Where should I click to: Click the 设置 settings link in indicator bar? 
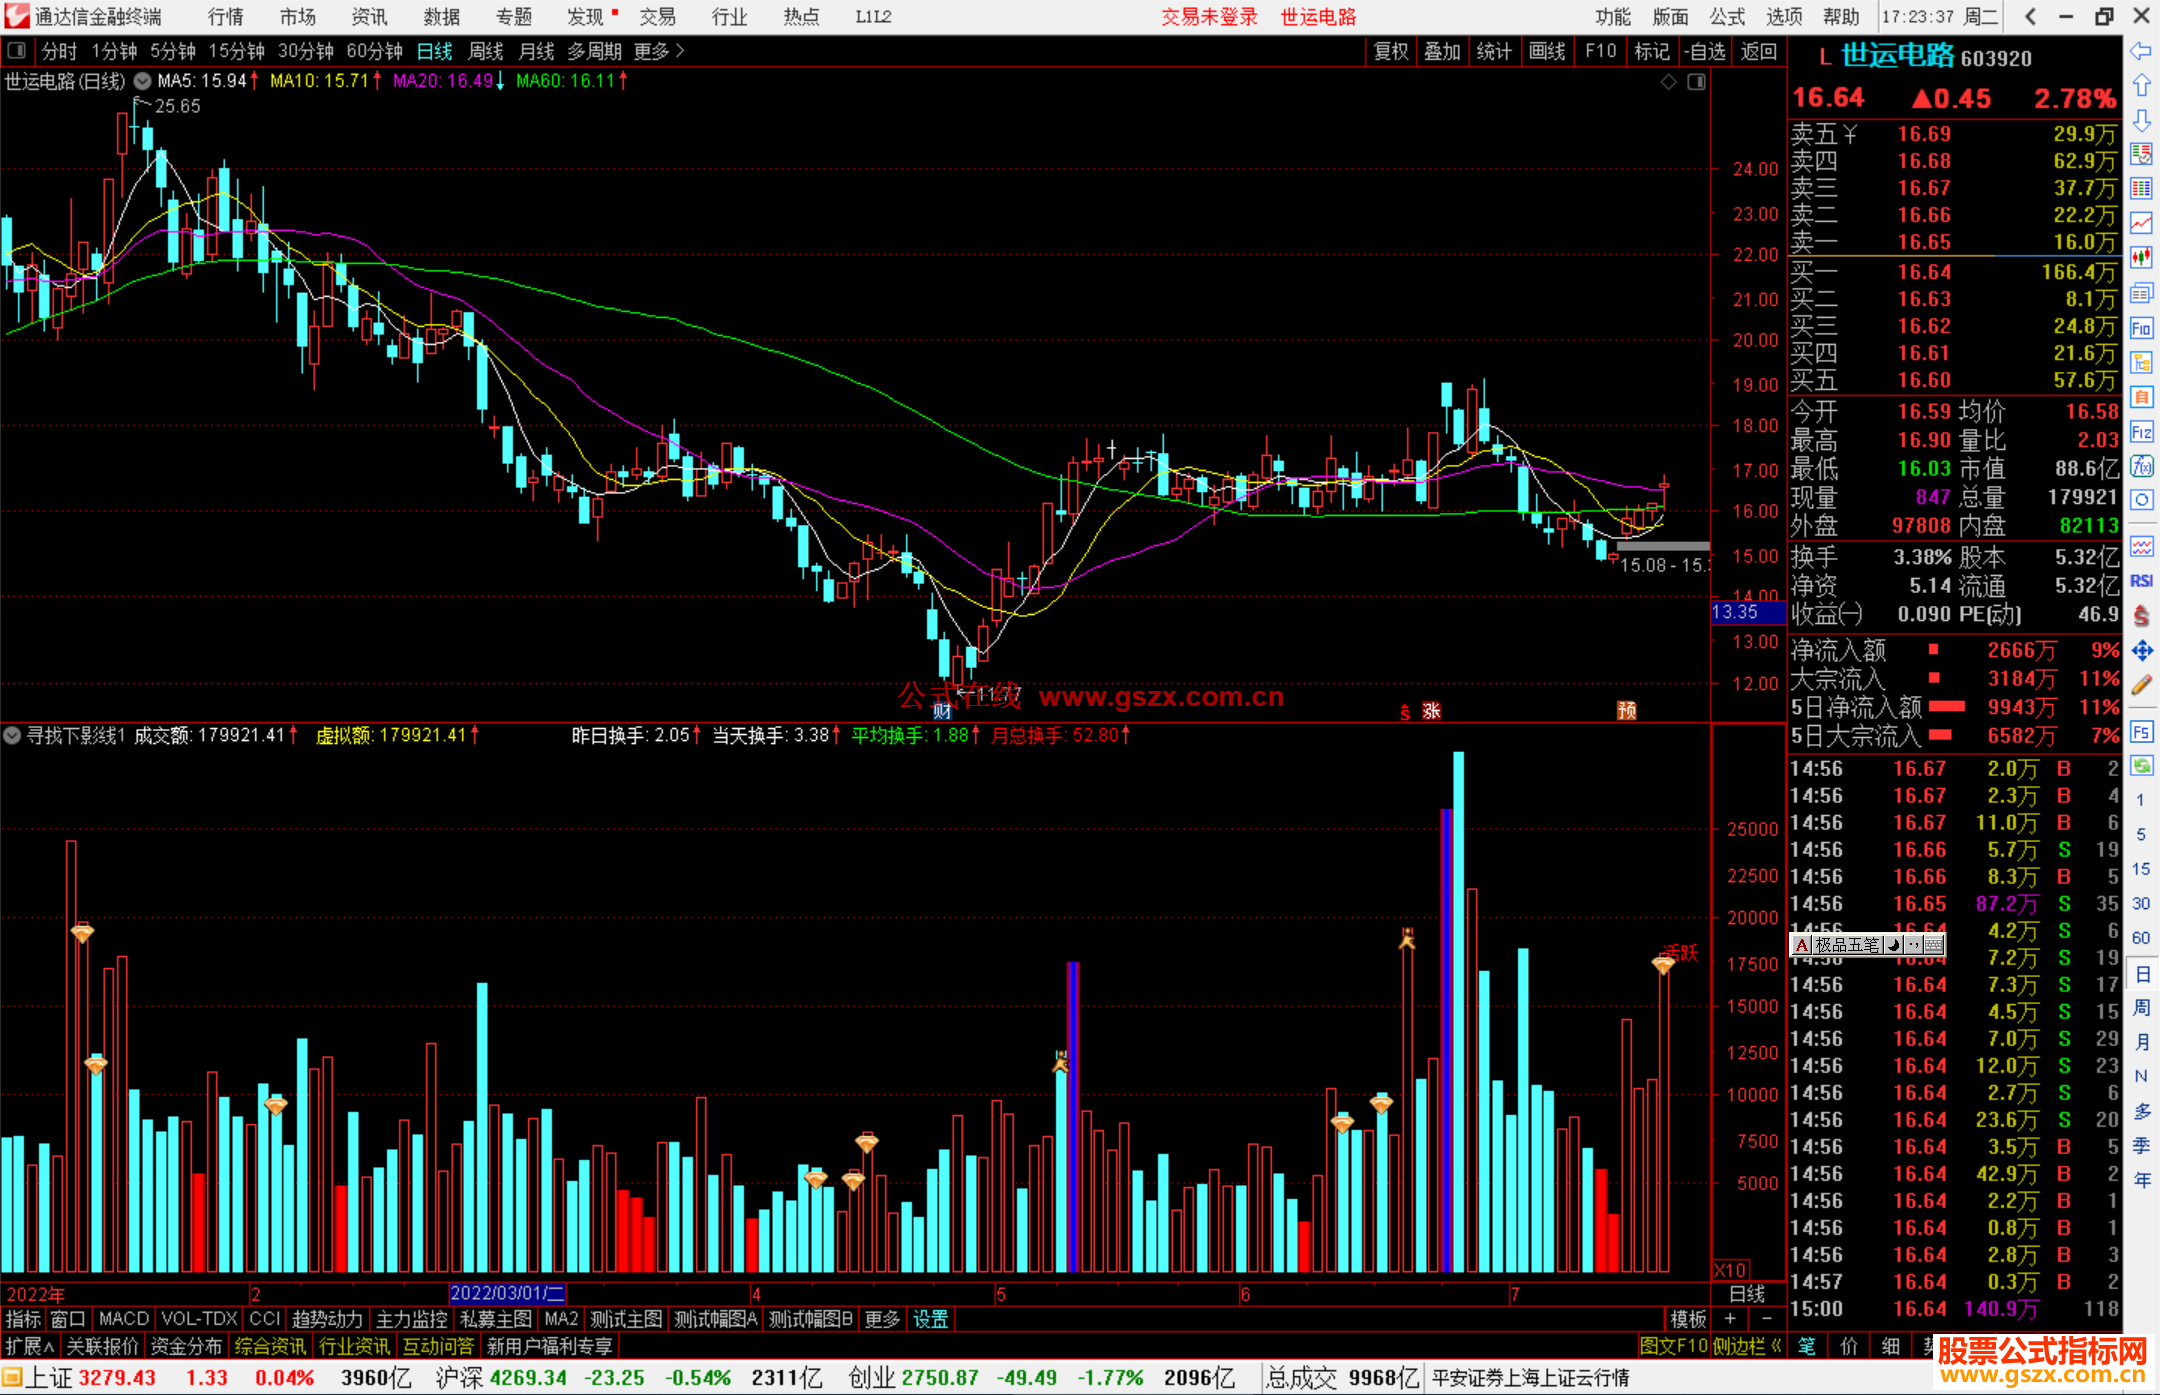click(x=931, y=1319)
